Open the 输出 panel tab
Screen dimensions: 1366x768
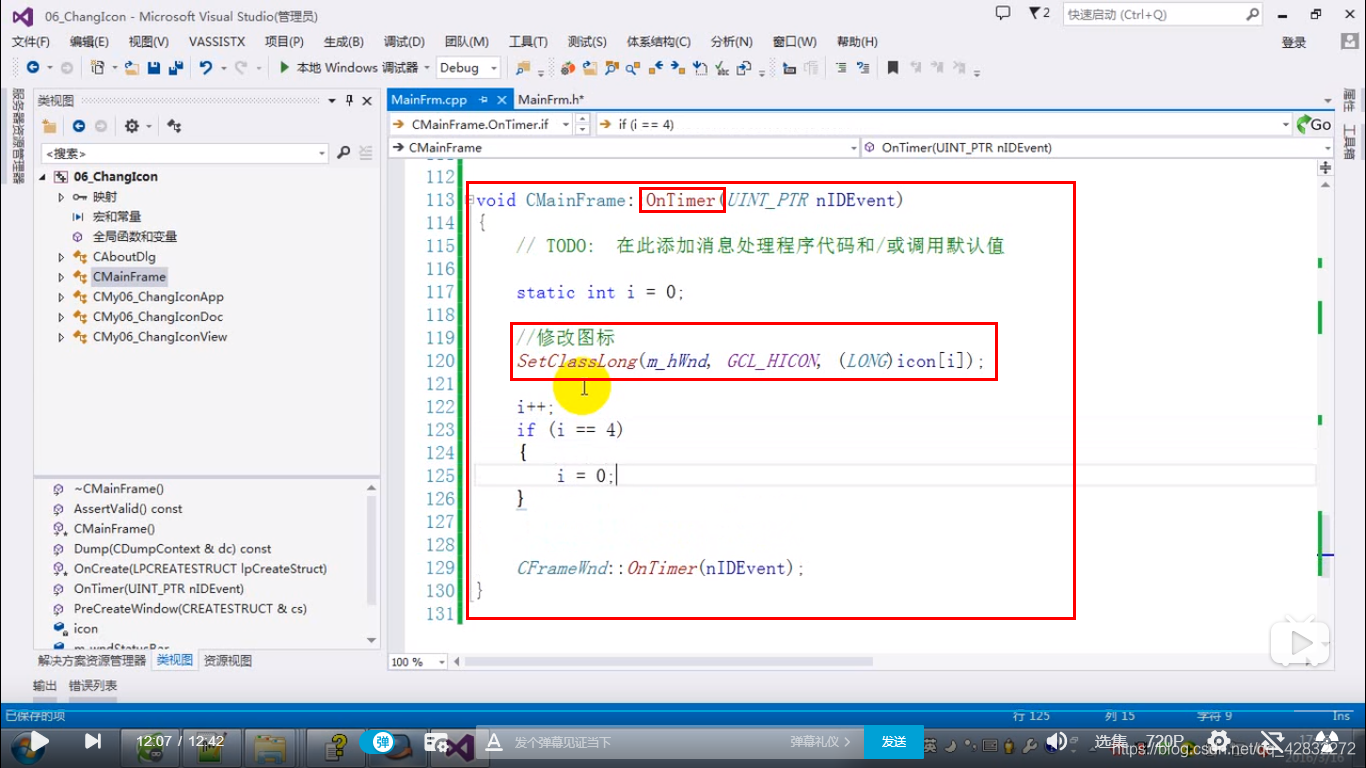coord(45,686)
